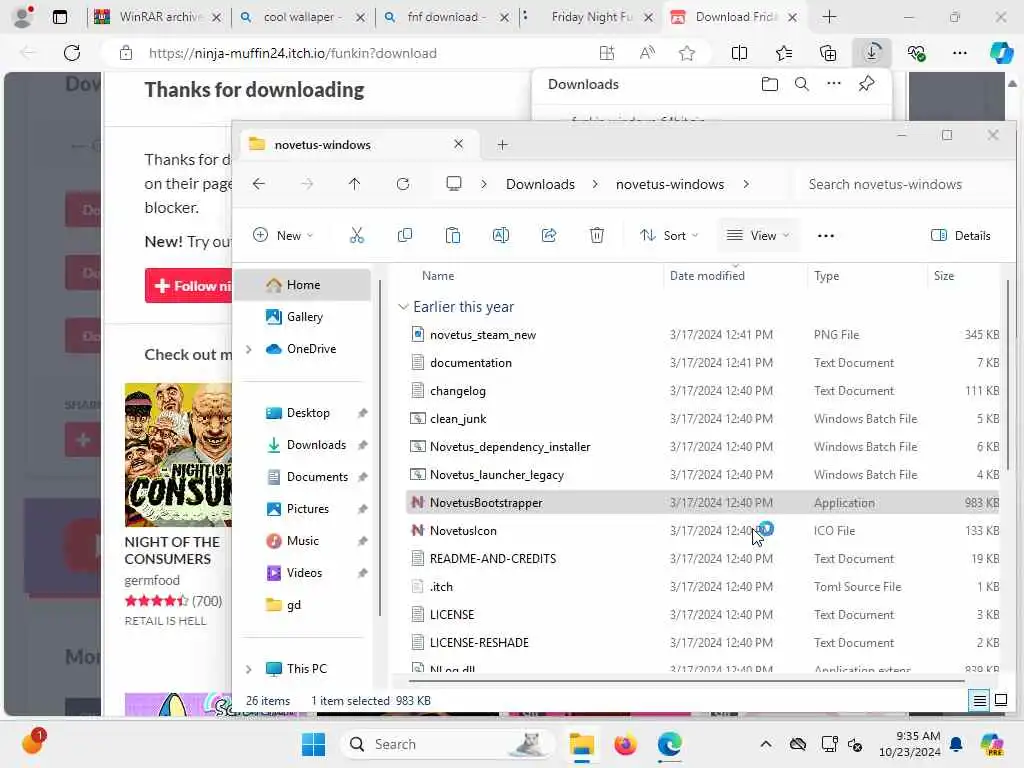Viewport: 1024px width, 768px height.
Task: Click the Cut scissors icon in Explorer toolbar
Action: [357, 235]
